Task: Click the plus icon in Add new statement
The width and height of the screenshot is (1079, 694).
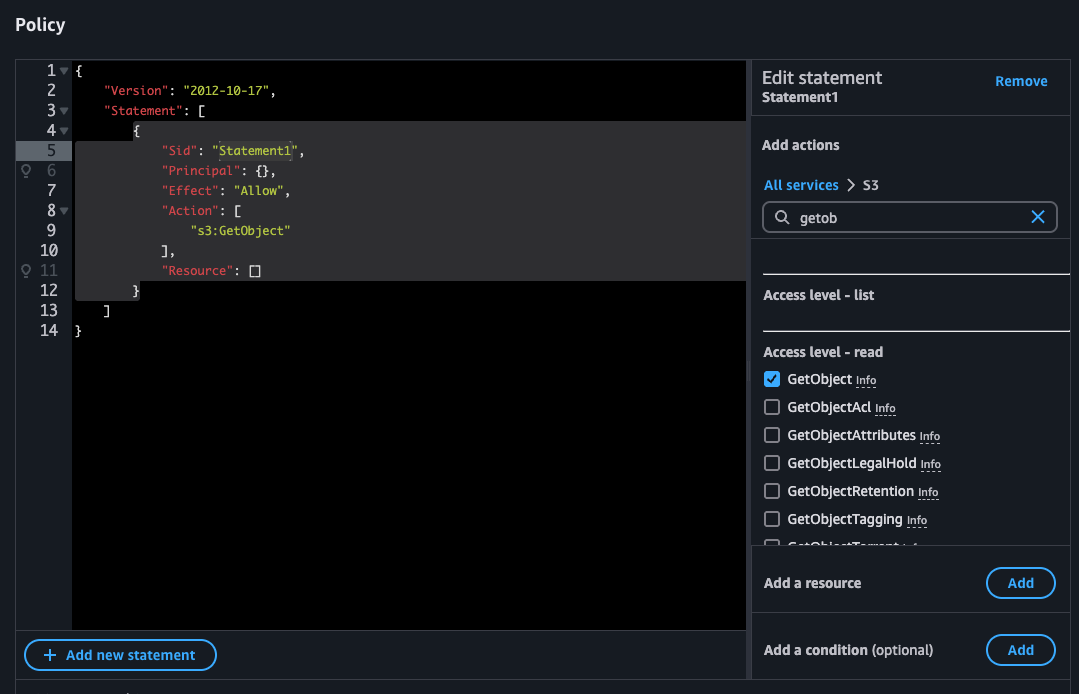Action: point(50,655)
